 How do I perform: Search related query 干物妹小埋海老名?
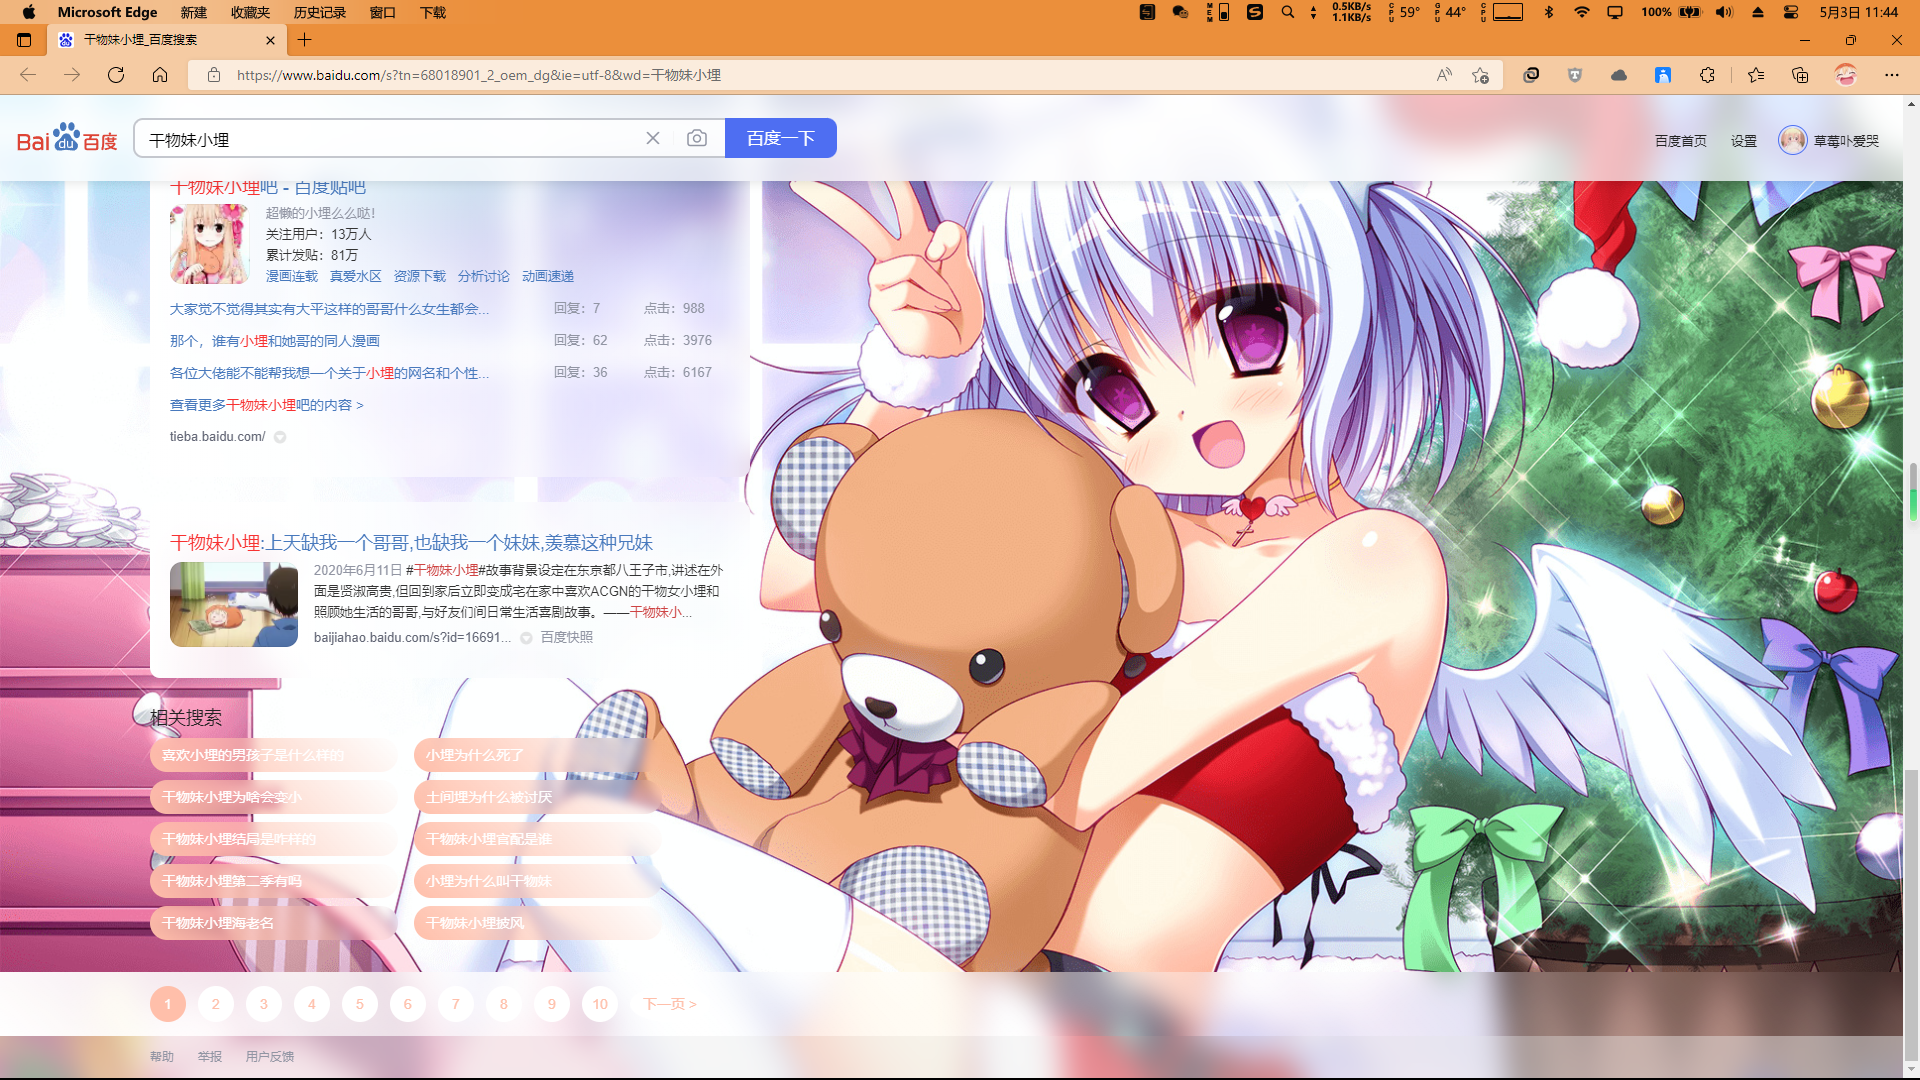(273, 923)
